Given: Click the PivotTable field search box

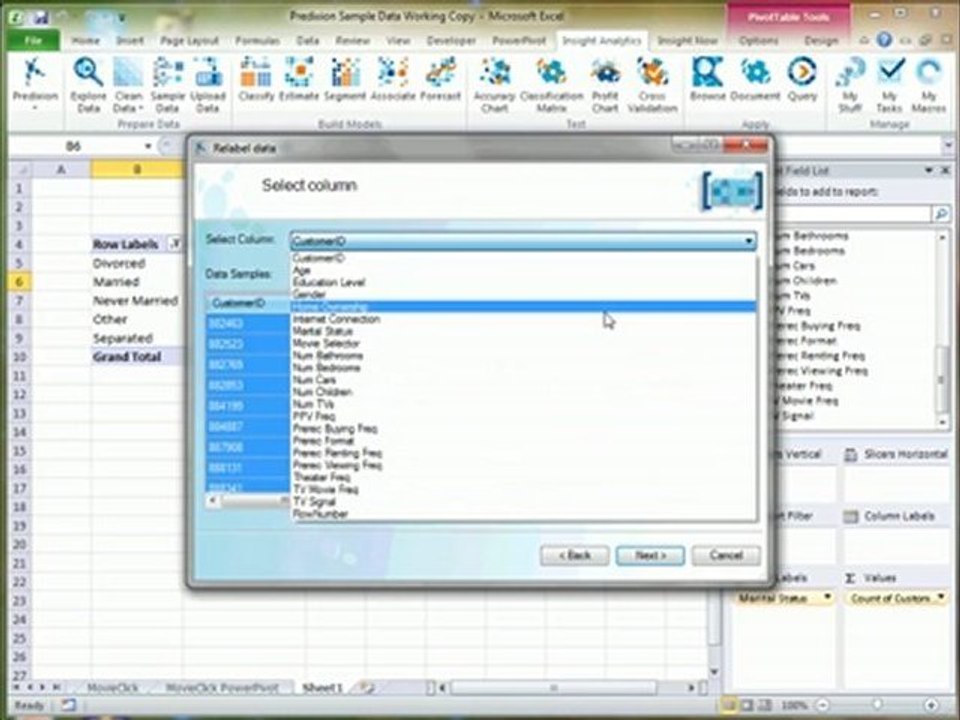Looking at the screenshot, I should click(853, 213).
